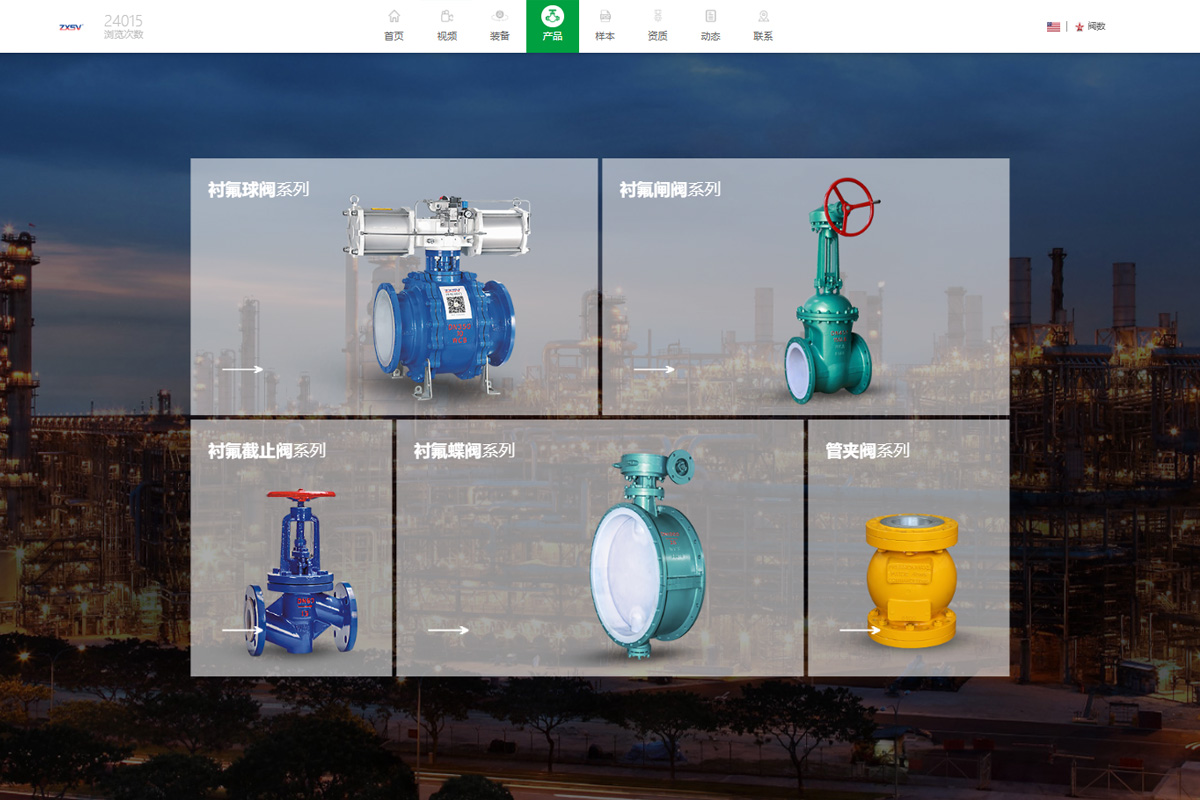The height and width of the screenshot is (800, 1200).
Task: Click the arrow in 衬氟闸阀系列 card
Action: click(654, 370)
